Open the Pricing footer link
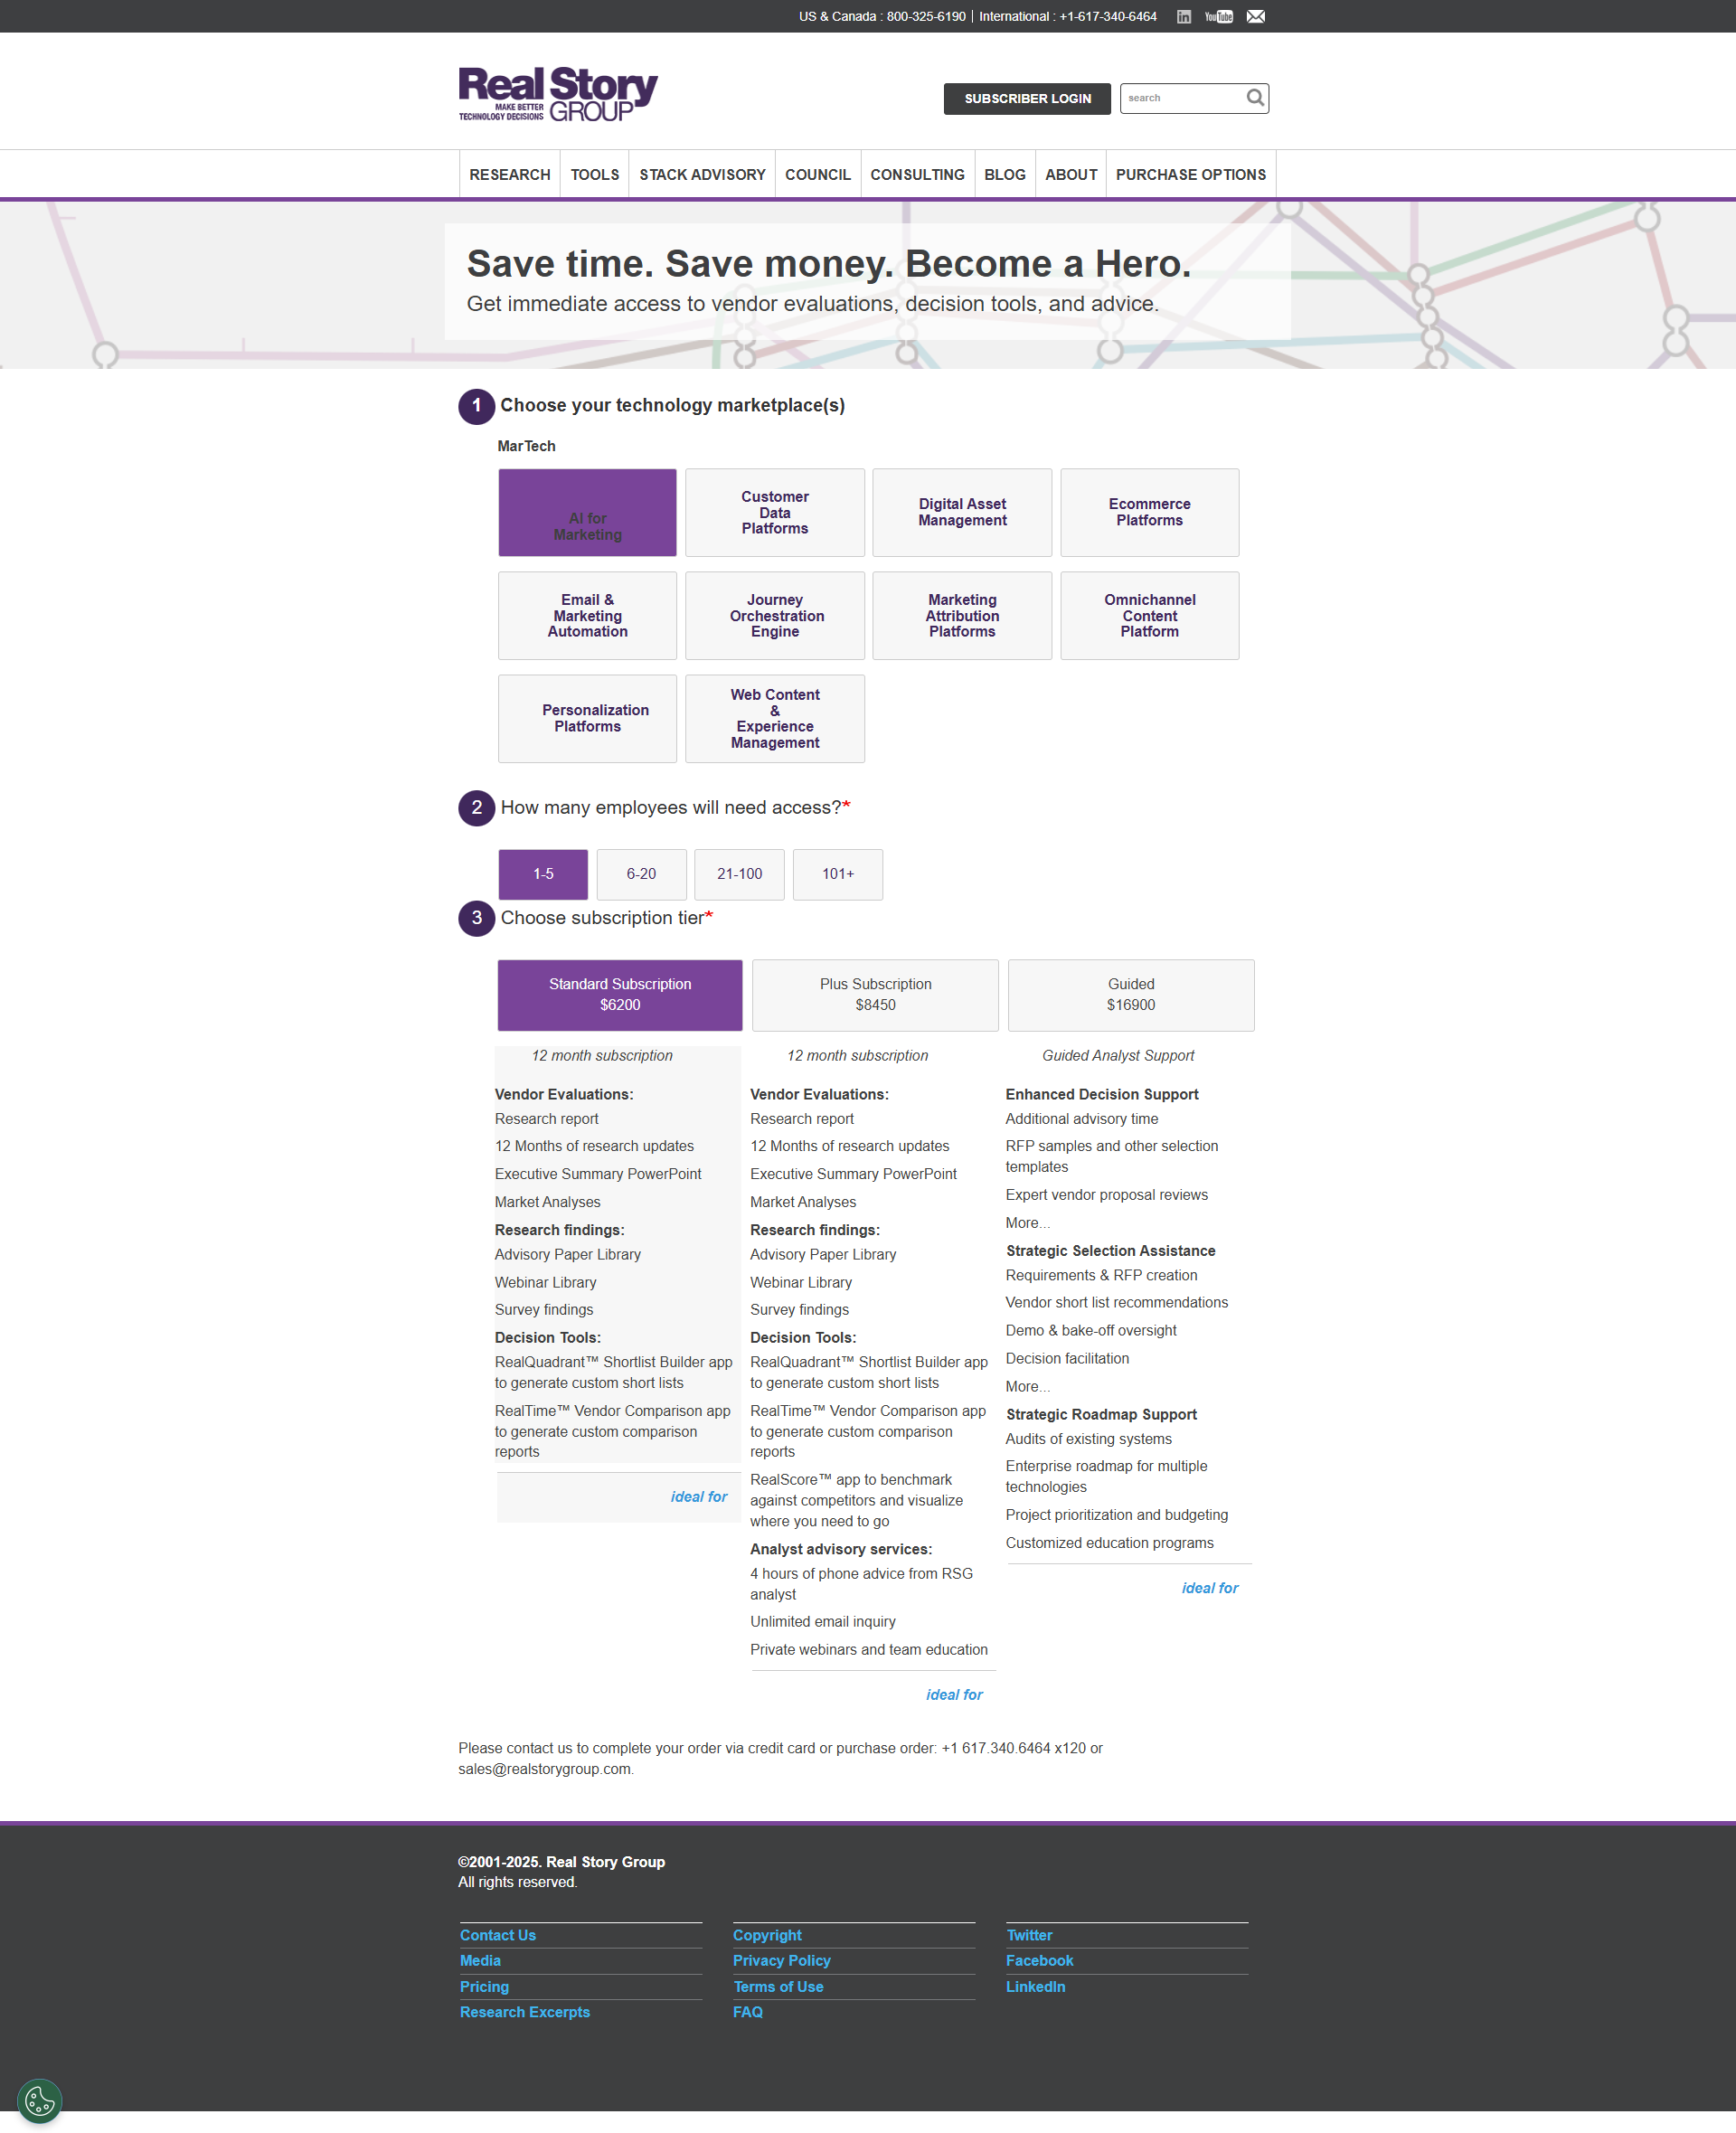The image size is (1736, 2133). pyautogui.click(x=484, y=1988)
